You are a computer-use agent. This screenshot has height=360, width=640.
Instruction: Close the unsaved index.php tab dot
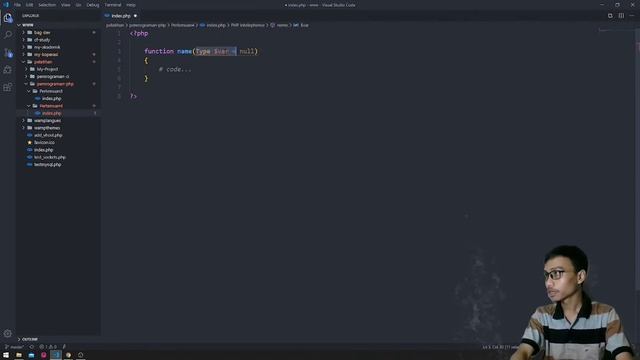click(135, 16)
